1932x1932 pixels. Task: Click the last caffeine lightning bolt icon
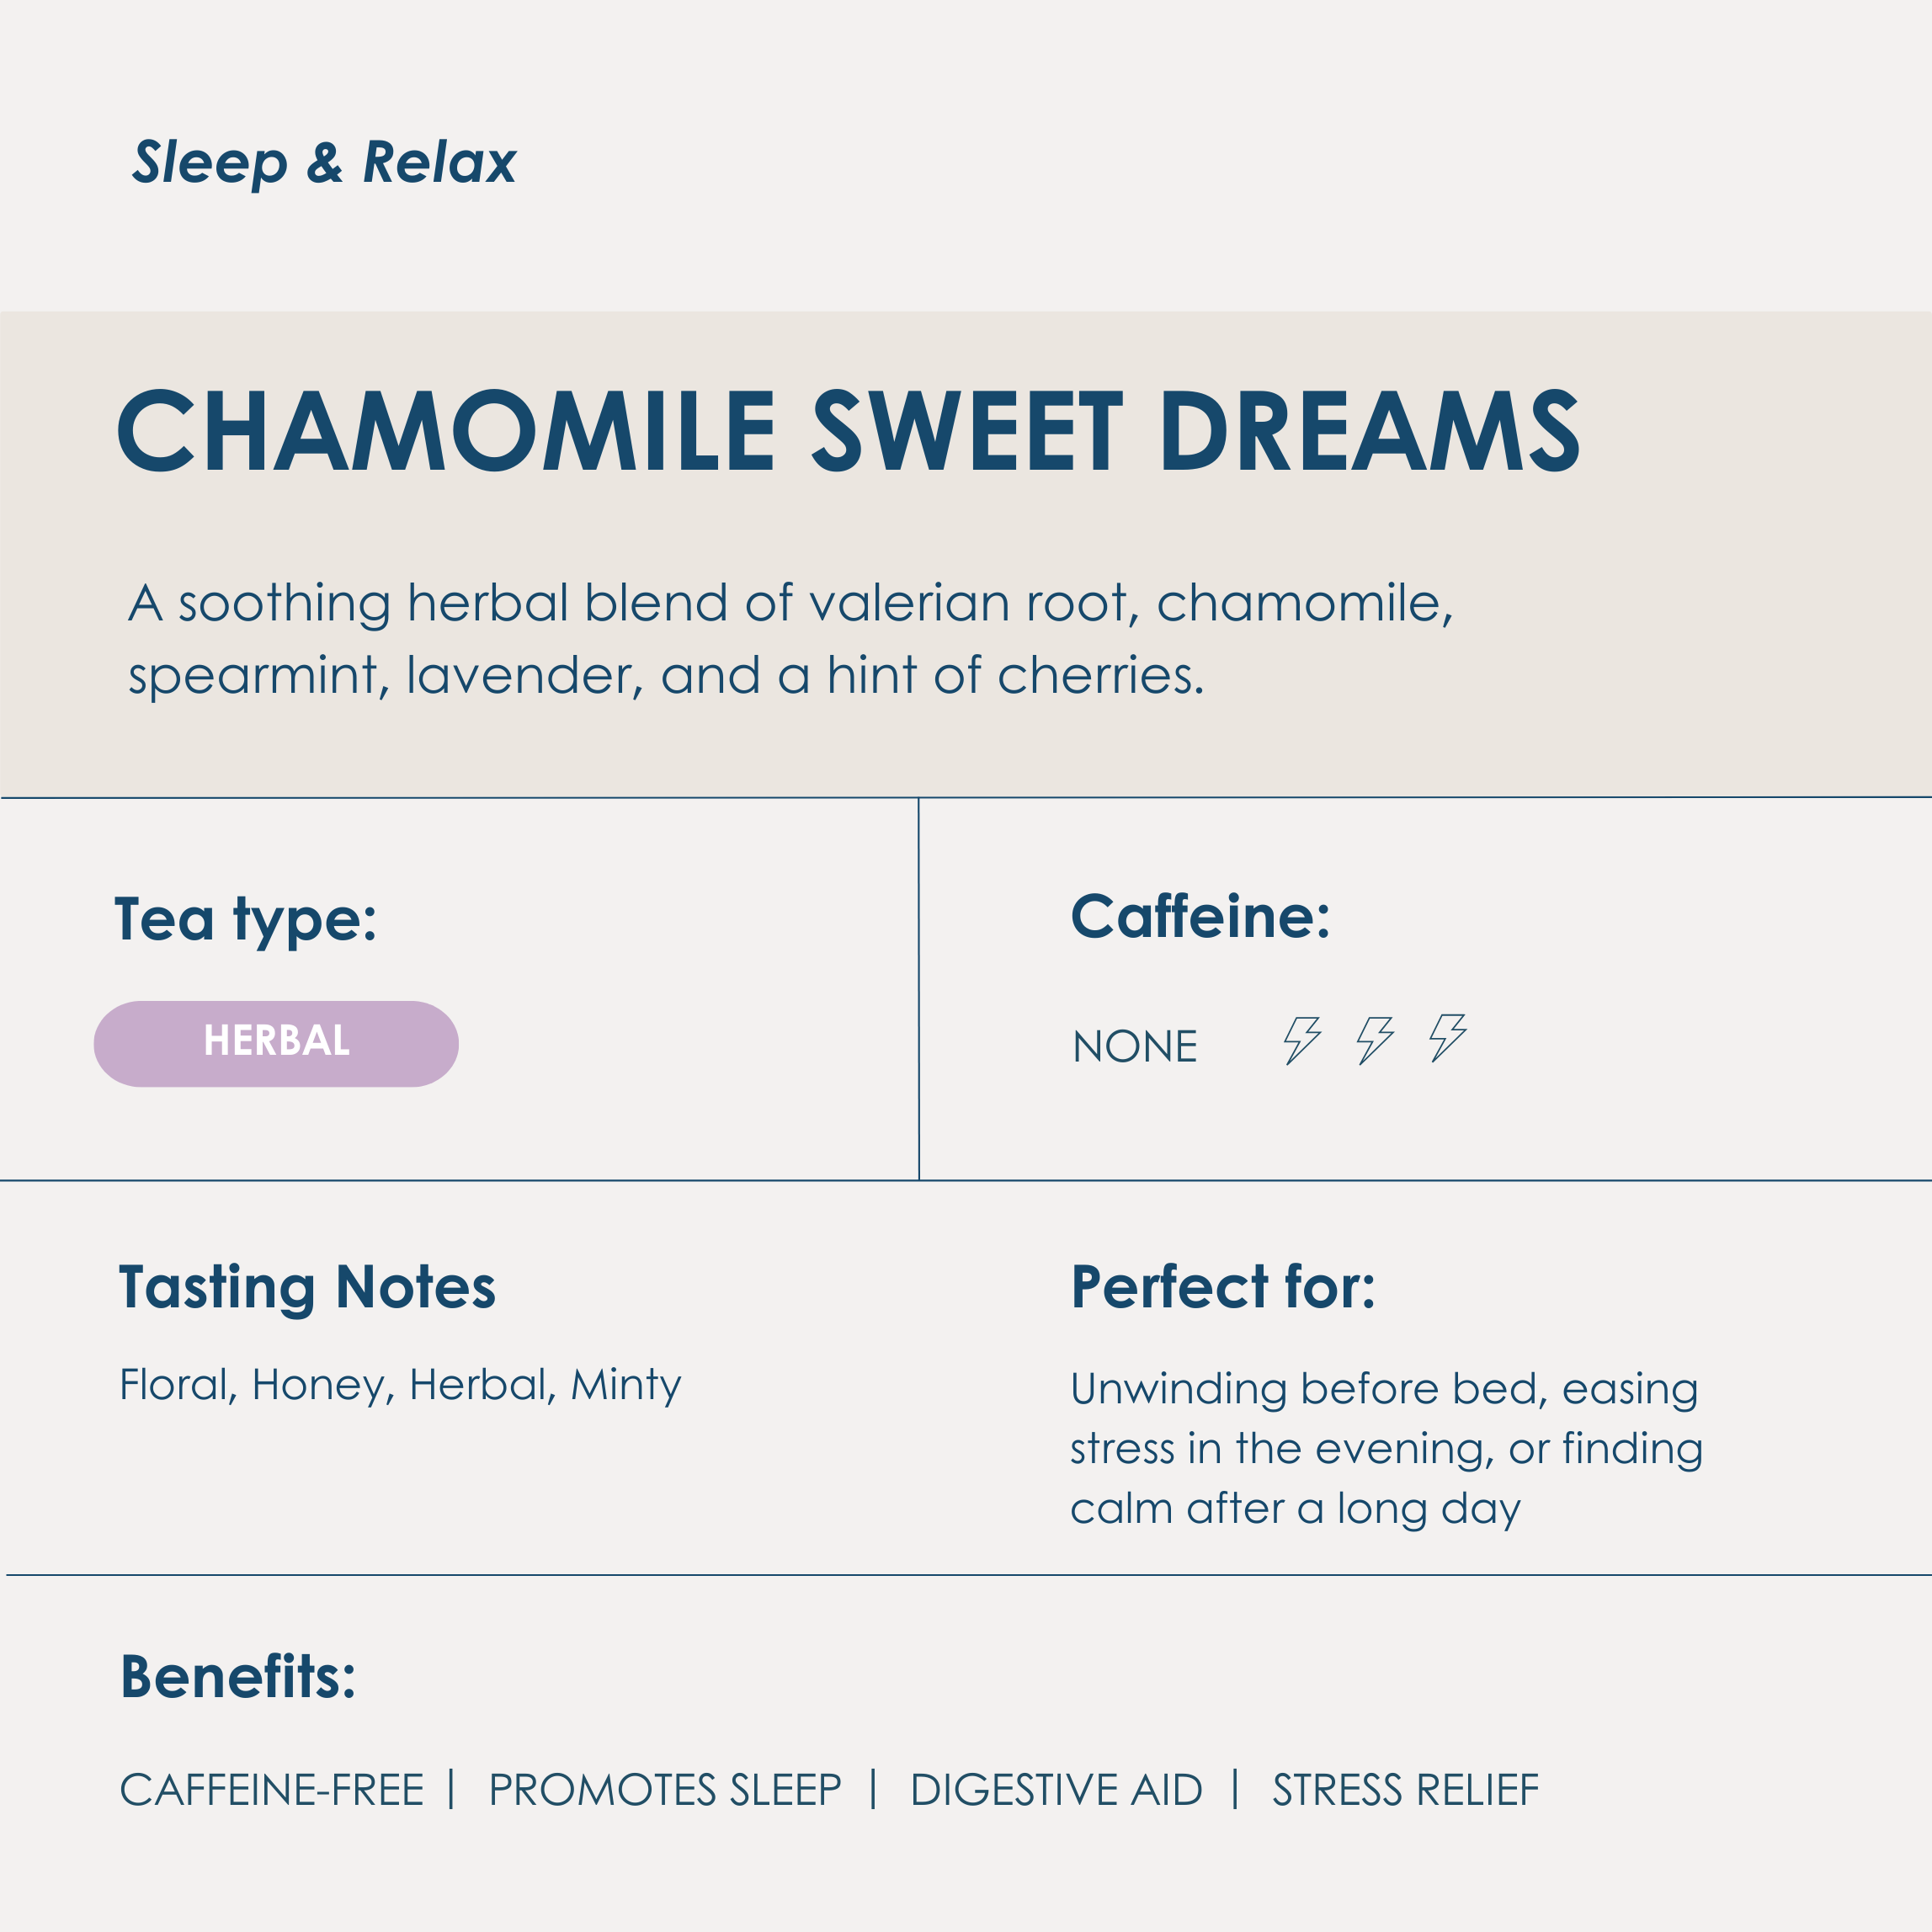(1447, 1037)
